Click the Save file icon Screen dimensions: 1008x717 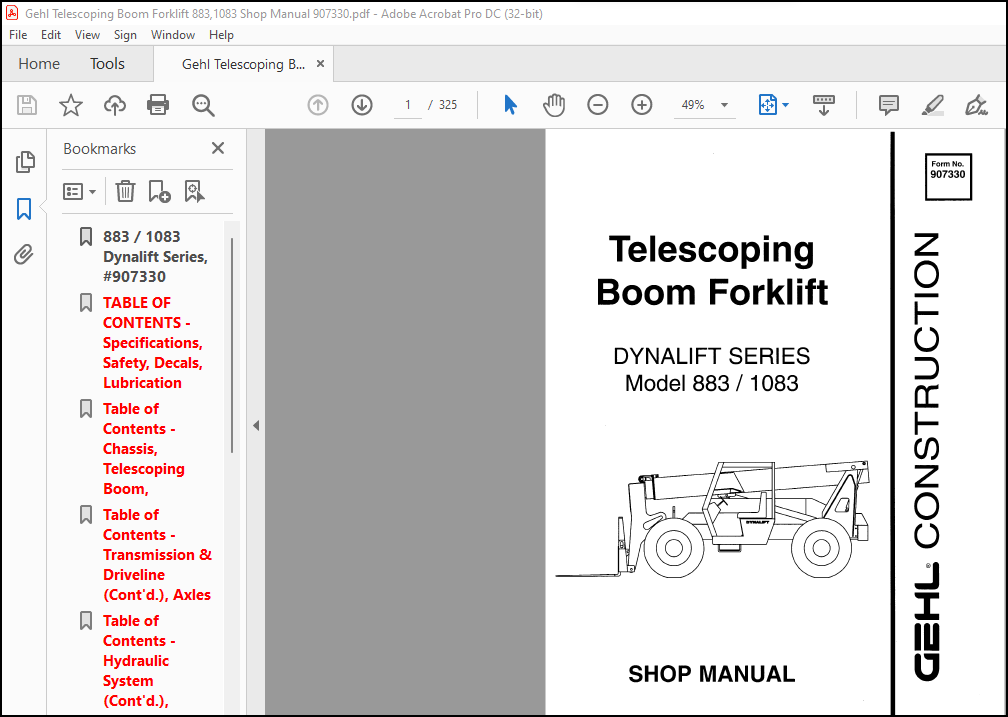click(x=27, y=105)
